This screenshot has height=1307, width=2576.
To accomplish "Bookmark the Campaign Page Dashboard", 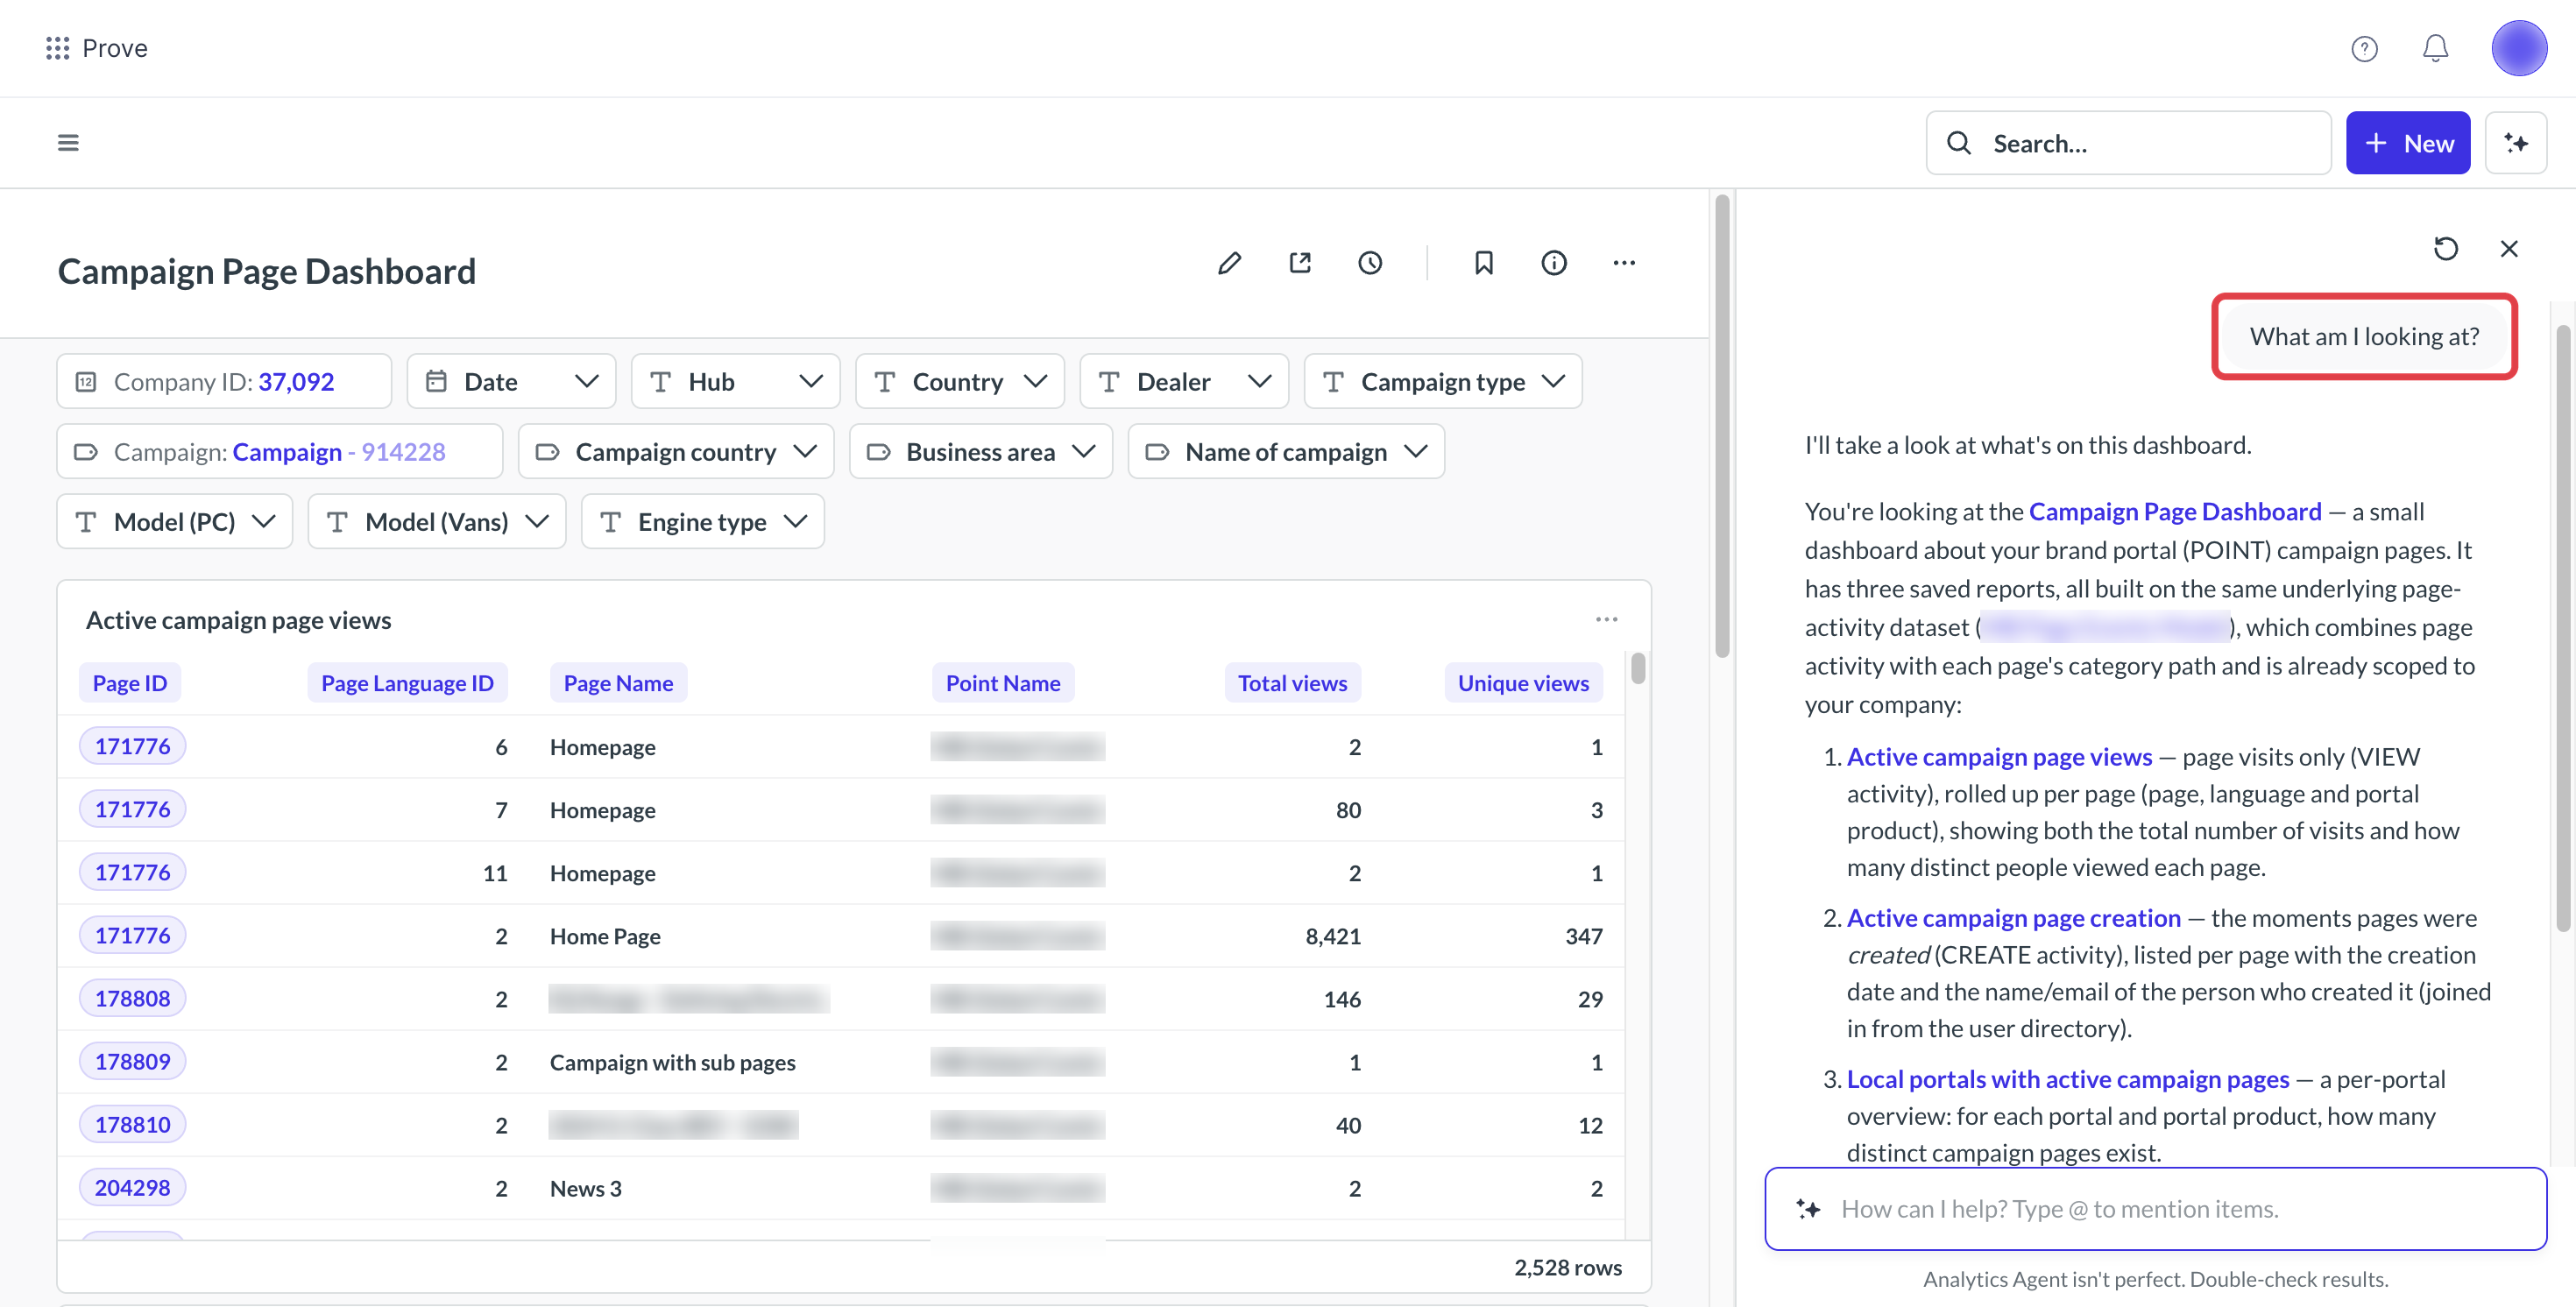I will (x=1484, y=263).
